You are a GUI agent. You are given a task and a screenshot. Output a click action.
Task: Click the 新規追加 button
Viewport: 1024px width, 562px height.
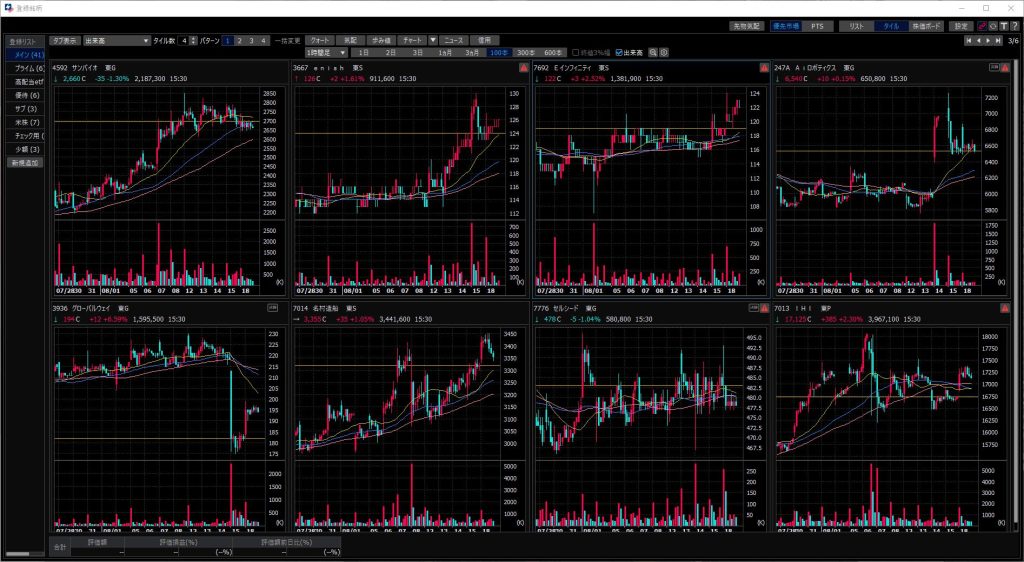click(x=25, y=162)
